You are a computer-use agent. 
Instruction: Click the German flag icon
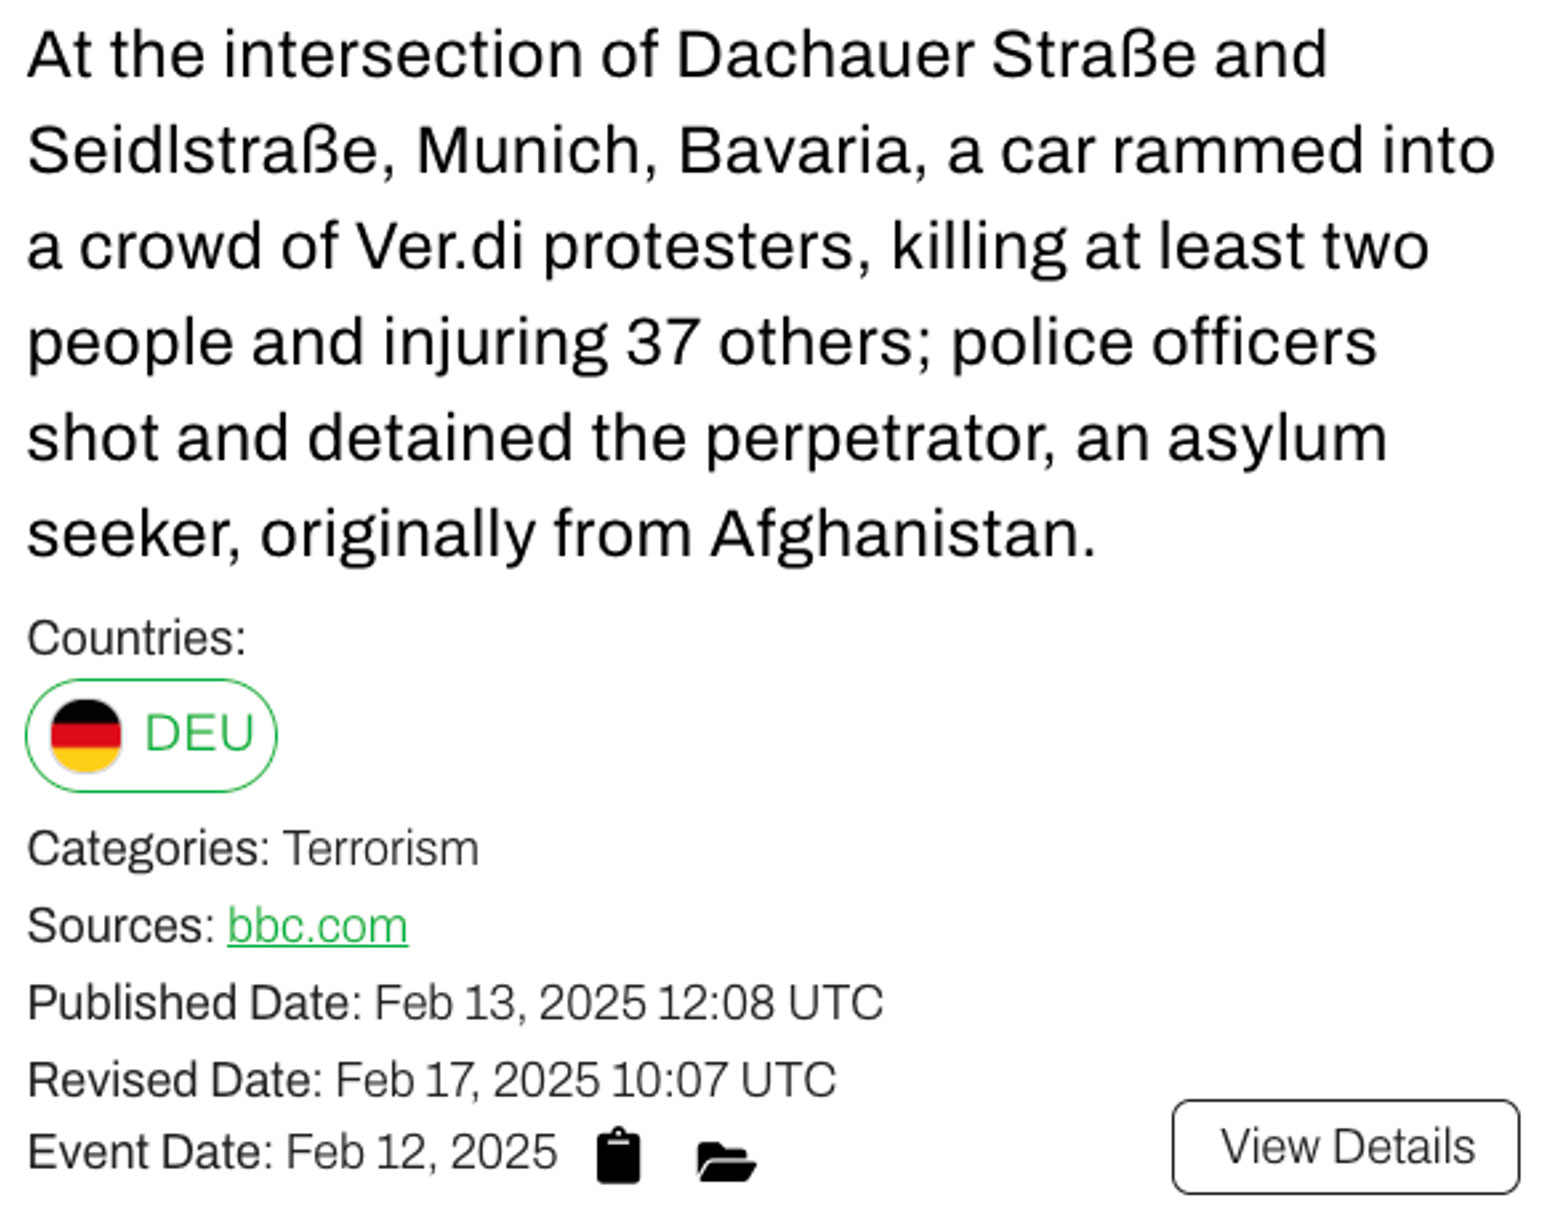(x=86, y=735)
